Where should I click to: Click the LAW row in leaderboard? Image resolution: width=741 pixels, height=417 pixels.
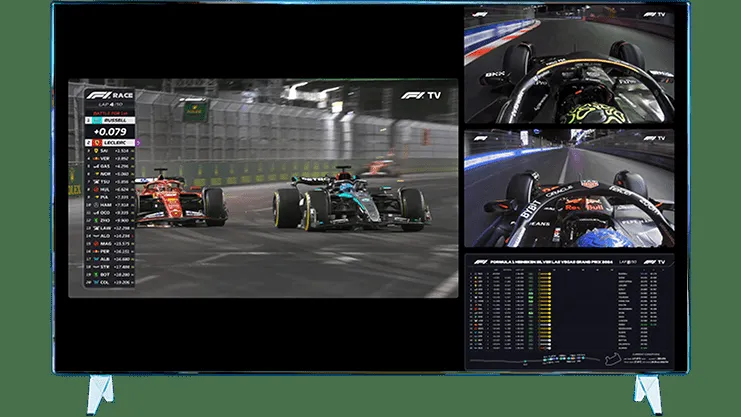(110, 228)
